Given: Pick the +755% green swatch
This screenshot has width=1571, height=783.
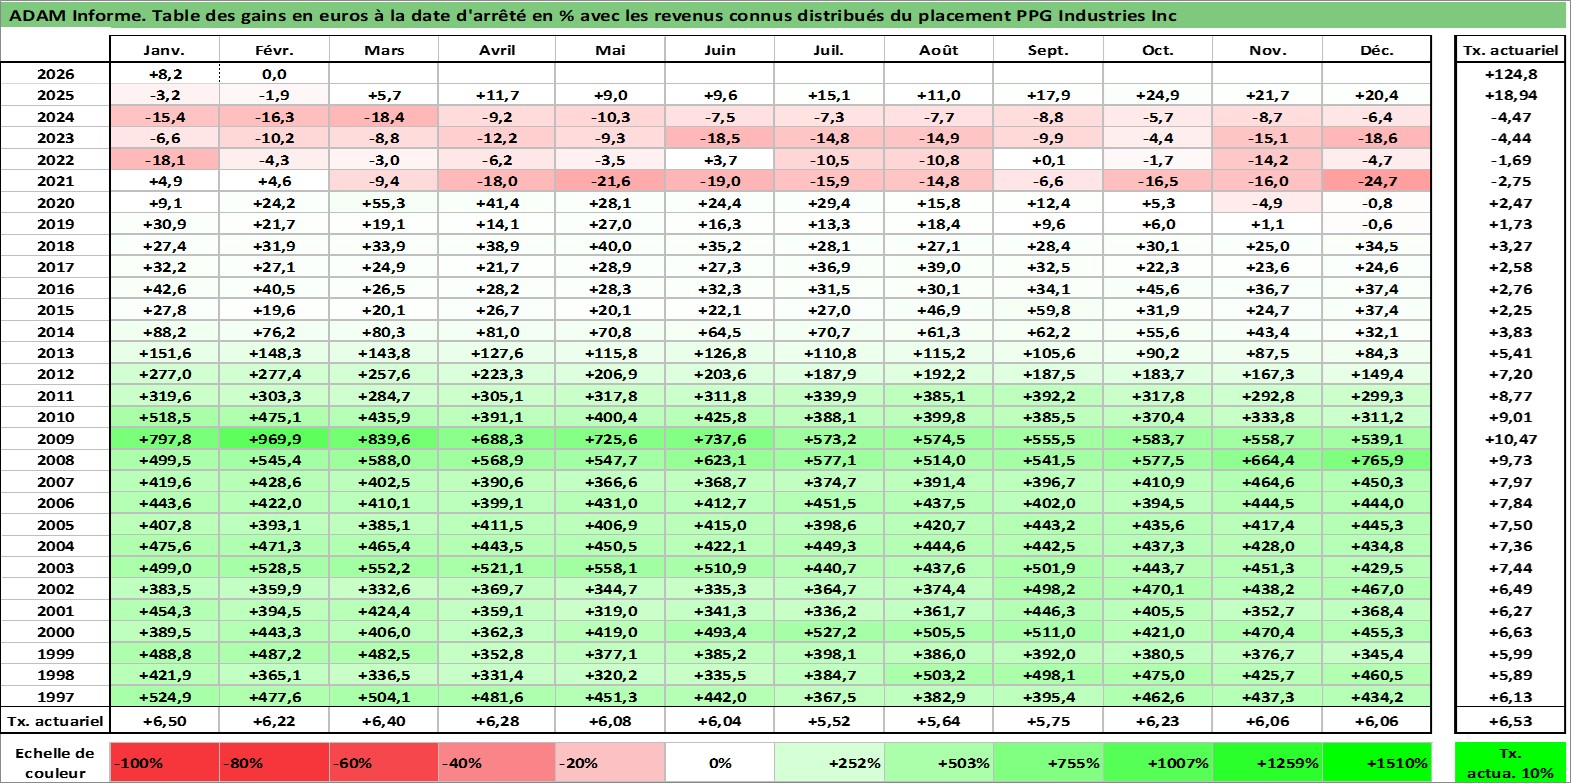Looking at the screenshot, I should [x=1048, y=762].
